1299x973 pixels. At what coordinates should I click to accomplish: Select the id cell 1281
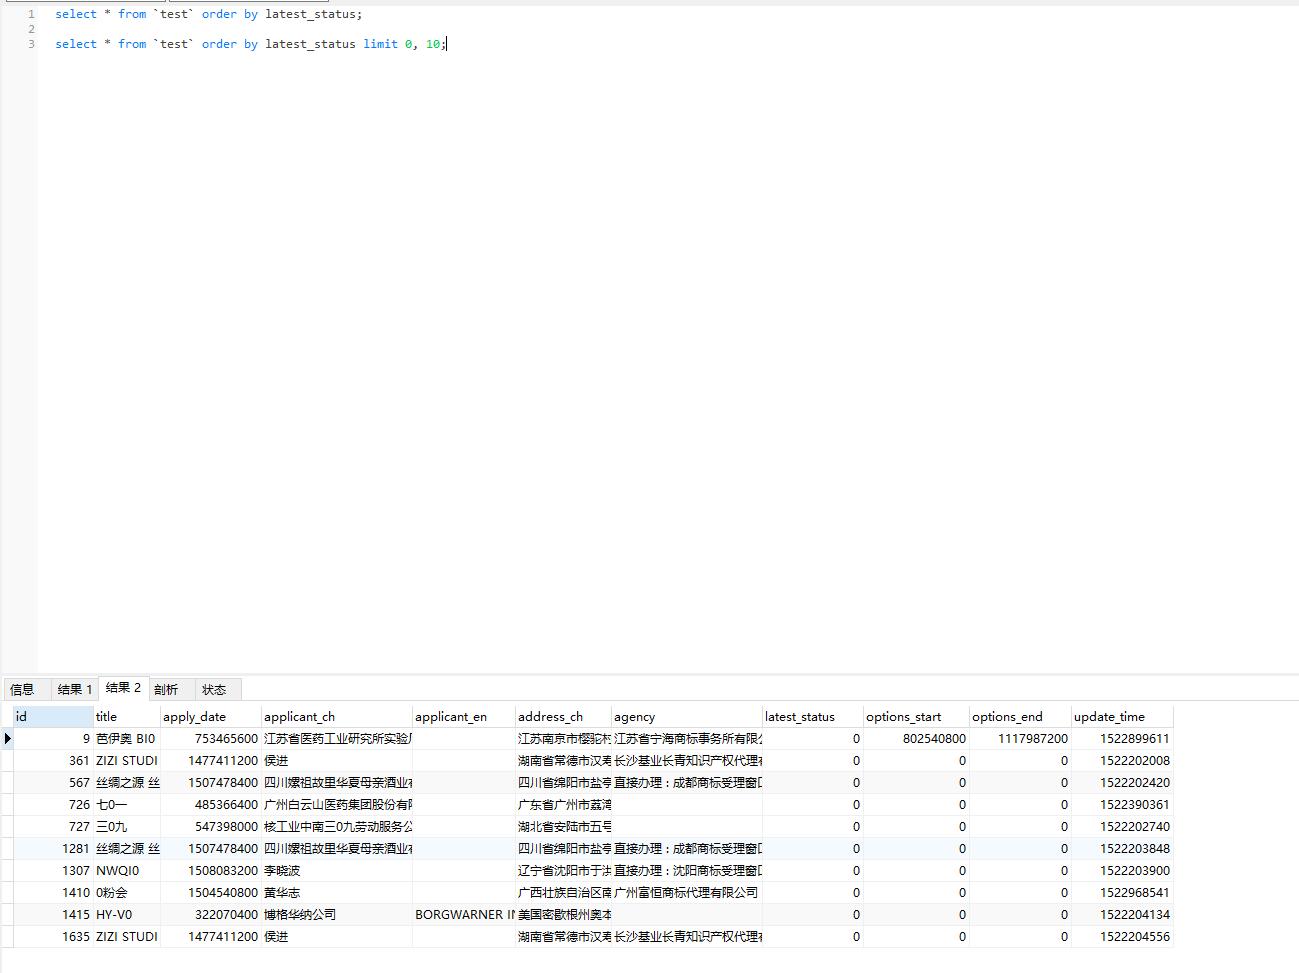pos(53,849)
